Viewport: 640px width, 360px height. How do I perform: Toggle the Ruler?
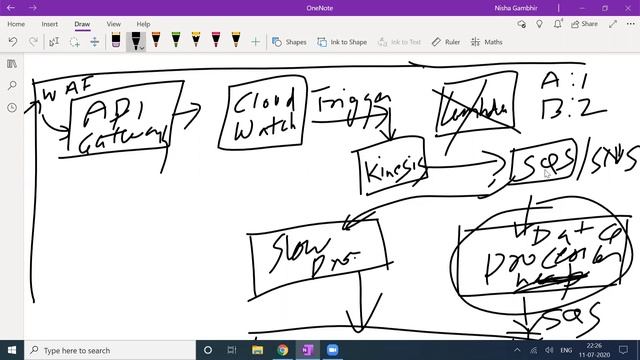446,42
